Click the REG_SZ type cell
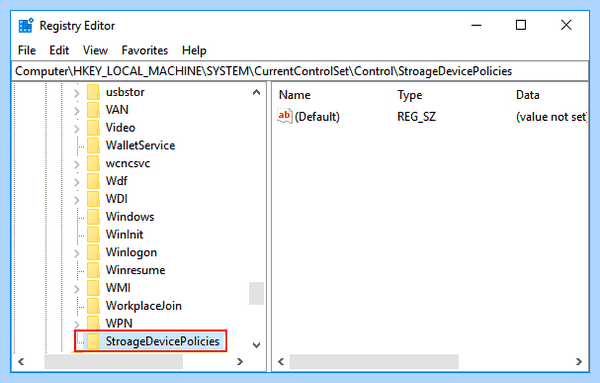Viewport: 600px width, 383px height. [416, 117]
